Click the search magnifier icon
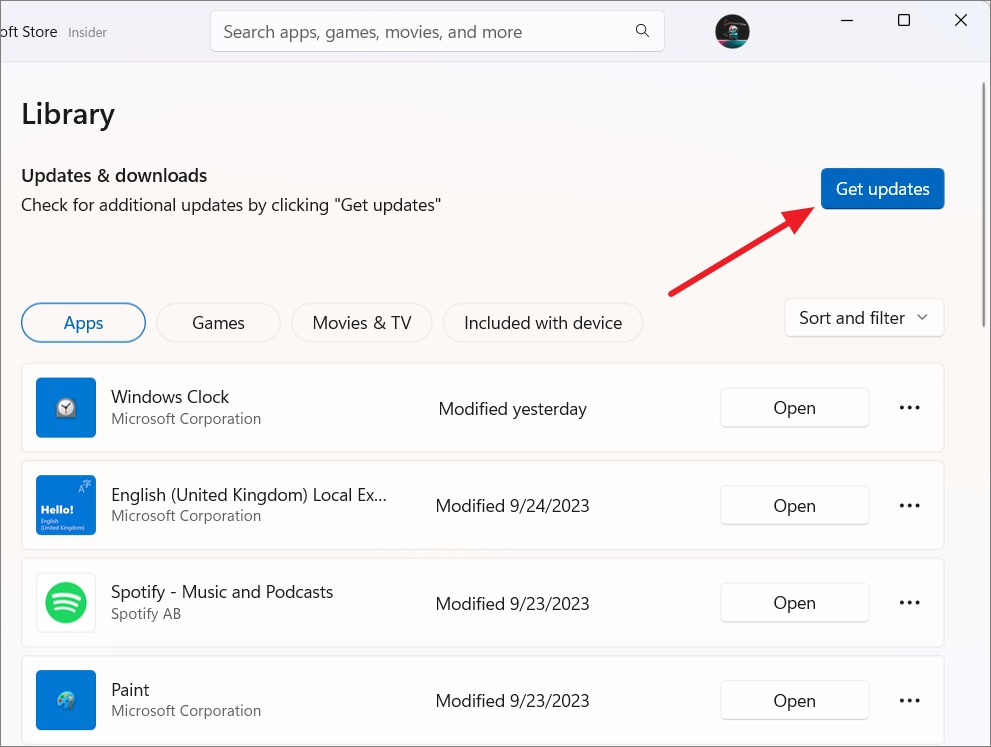The height and width of the screenshot is (747, 991). 642,30
